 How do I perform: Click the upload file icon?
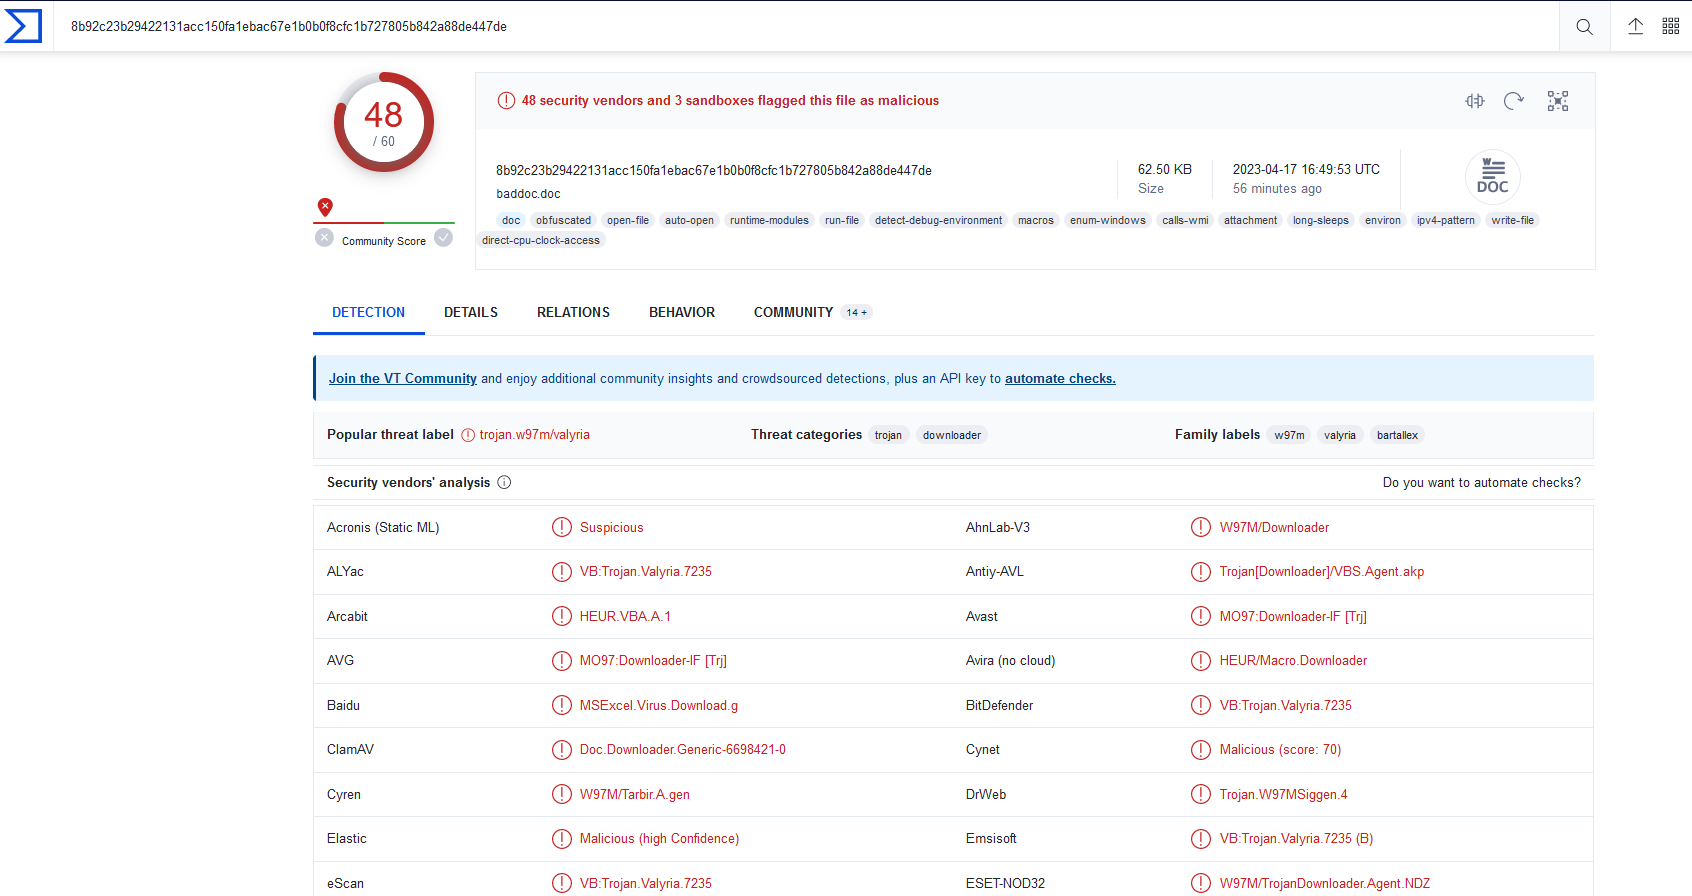click(x=1636, y=26)
